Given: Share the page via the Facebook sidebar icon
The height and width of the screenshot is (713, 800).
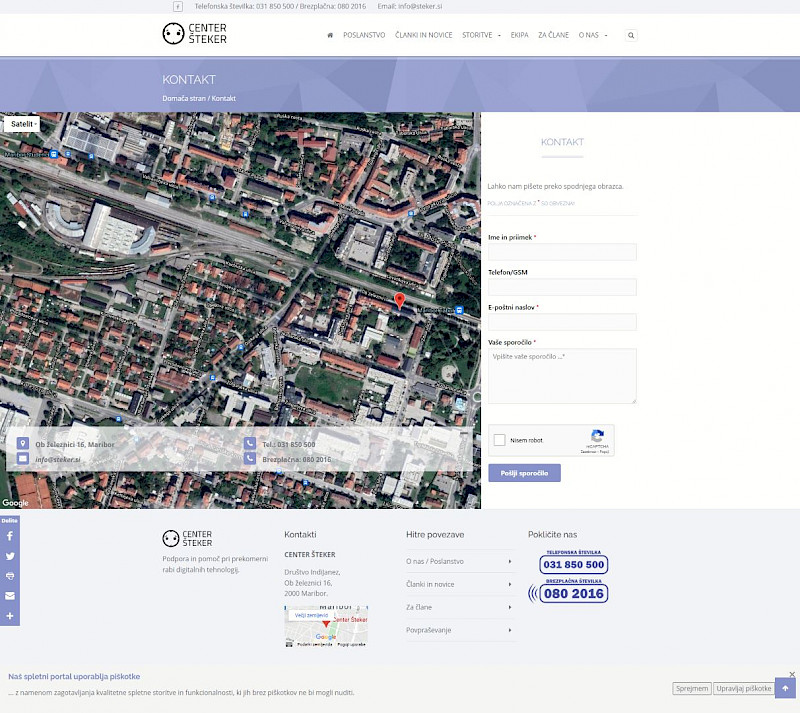Looking at the screenshot, I should [10, 536].
